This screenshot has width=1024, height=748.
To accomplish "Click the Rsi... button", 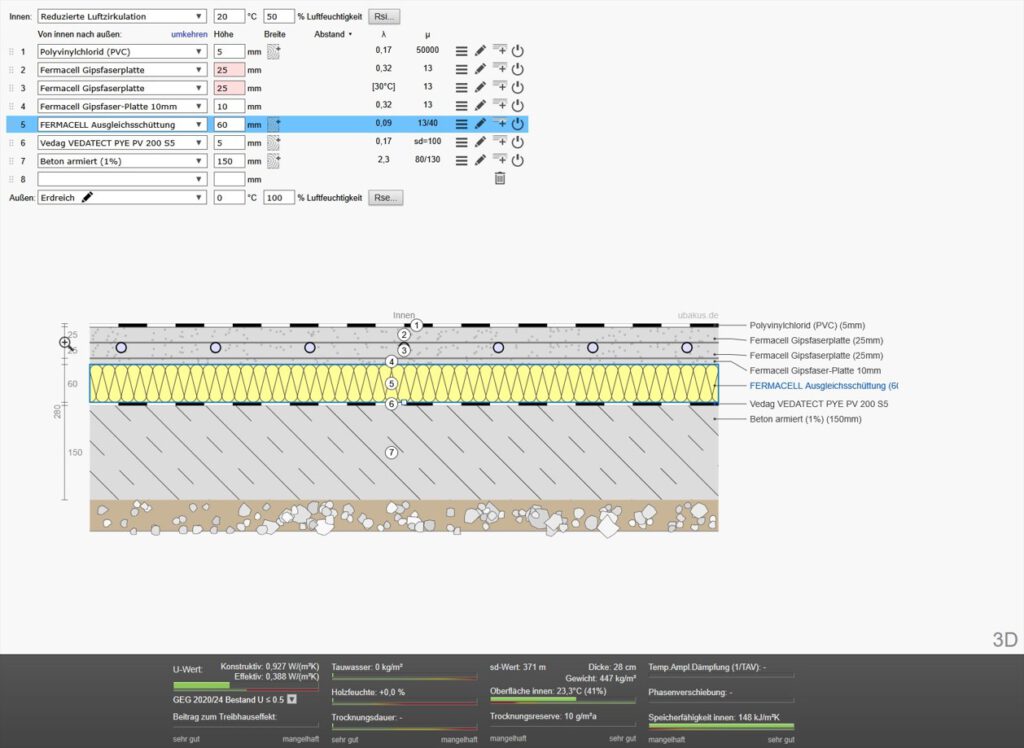I will [x=384, y=16].
